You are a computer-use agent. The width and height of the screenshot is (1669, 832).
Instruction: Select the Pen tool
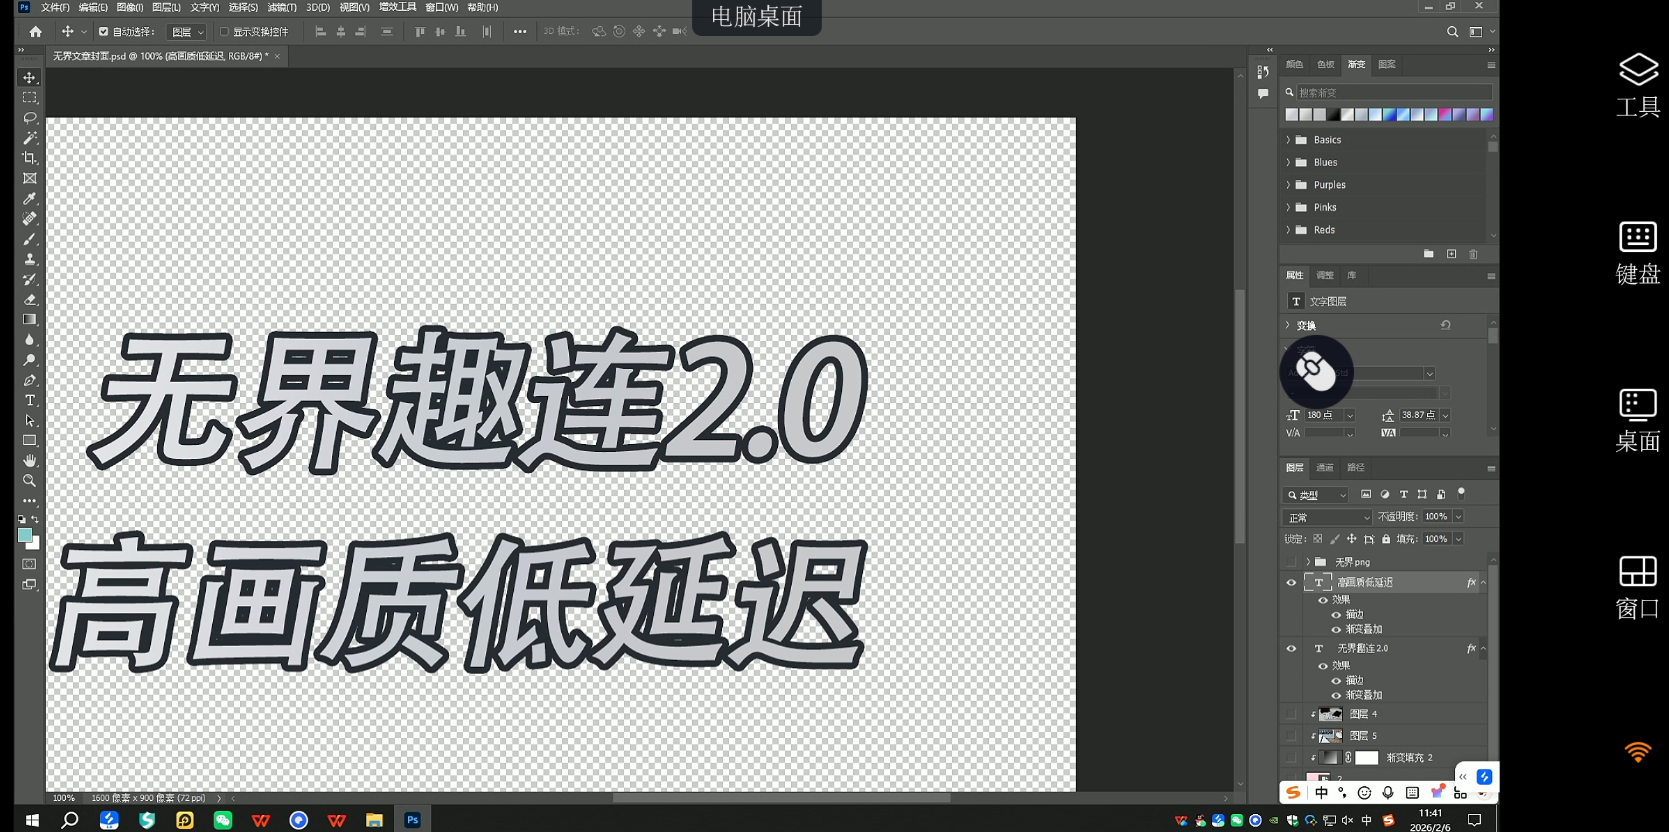tap(30, 380)
